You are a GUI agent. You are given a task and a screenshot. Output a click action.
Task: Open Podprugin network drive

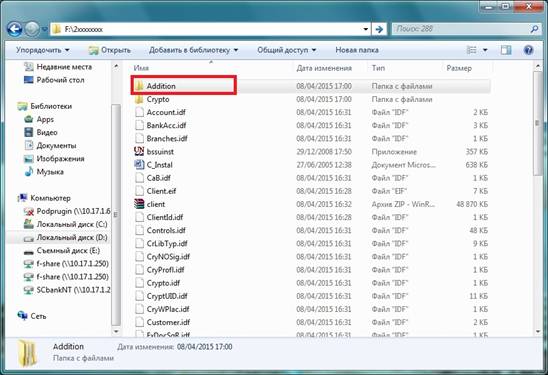pos(67,211)
